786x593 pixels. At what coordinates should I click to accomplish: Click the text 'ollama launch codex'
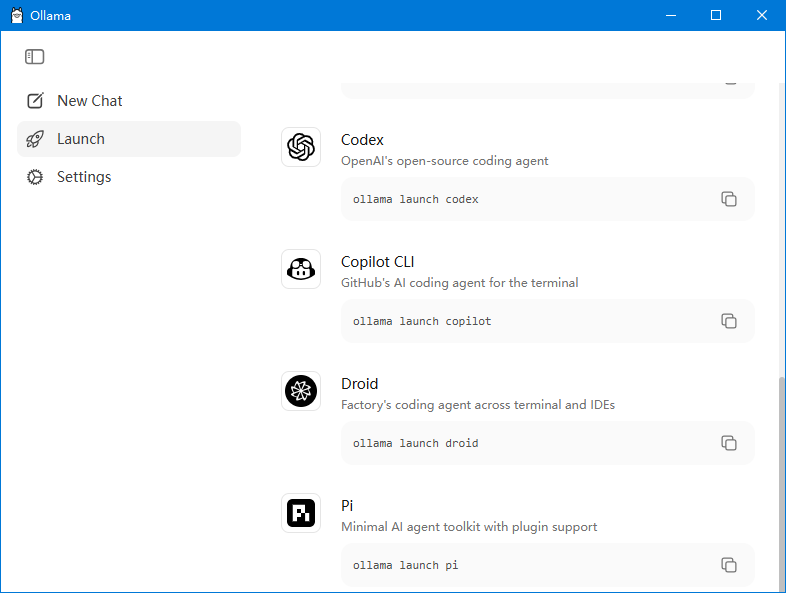tap(416, 200)
